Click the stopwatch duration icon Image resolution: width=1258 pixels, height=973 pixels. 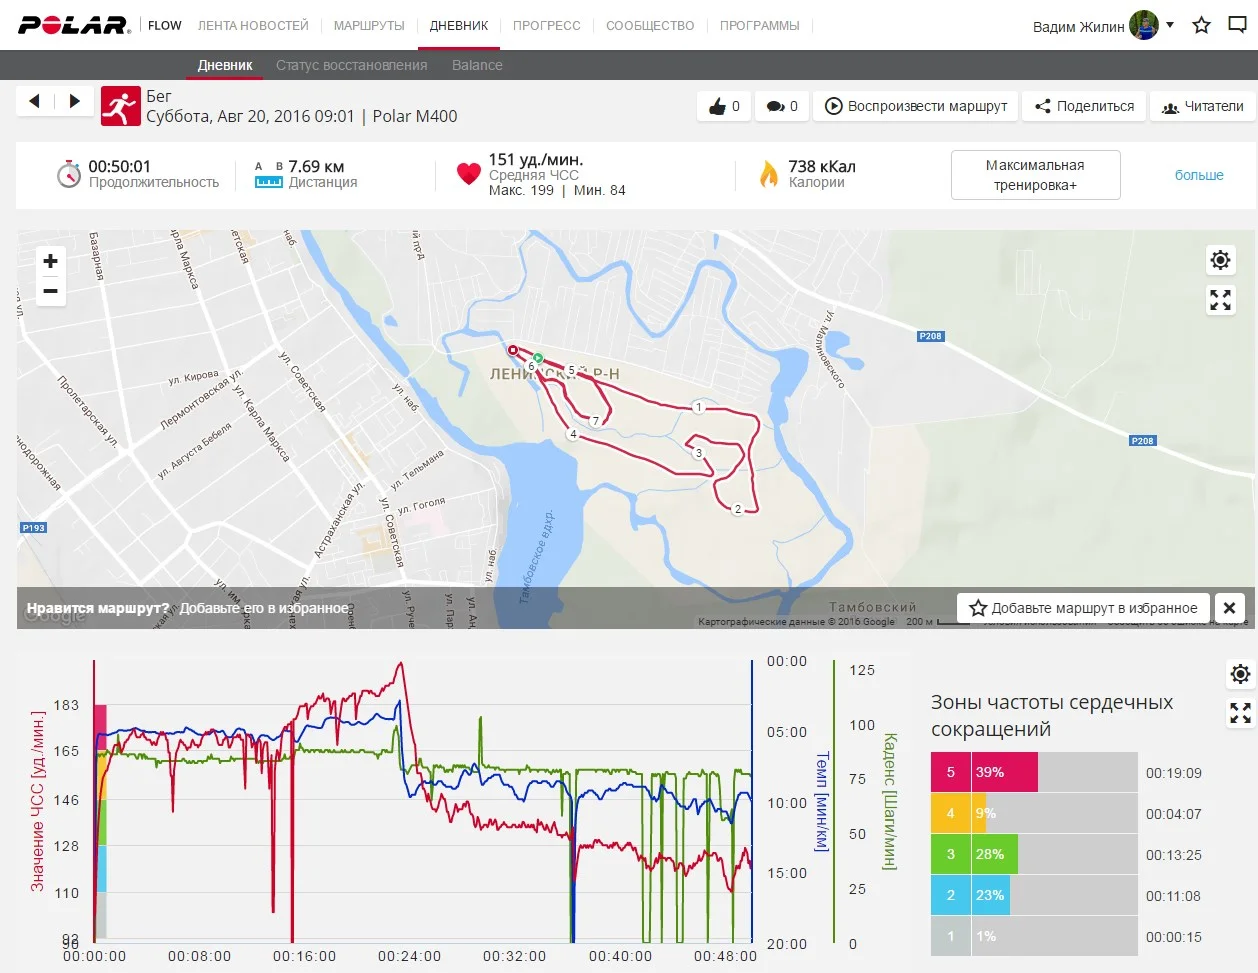[x=68, y=174]
